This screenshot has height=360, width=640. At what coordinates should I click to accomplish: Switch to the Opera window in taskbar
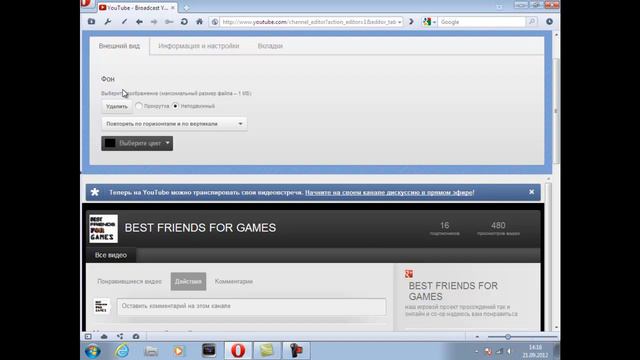click(x=238, y=351)
